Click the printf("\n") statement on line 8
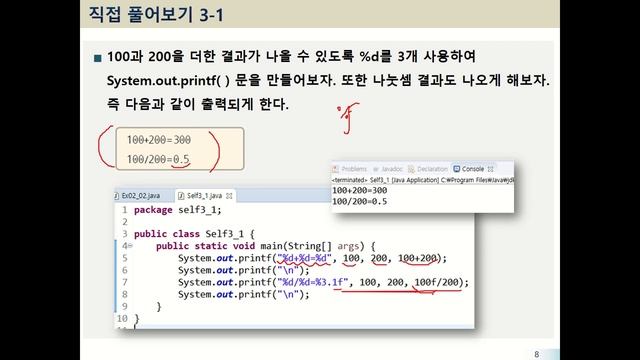 coord(244,294)
